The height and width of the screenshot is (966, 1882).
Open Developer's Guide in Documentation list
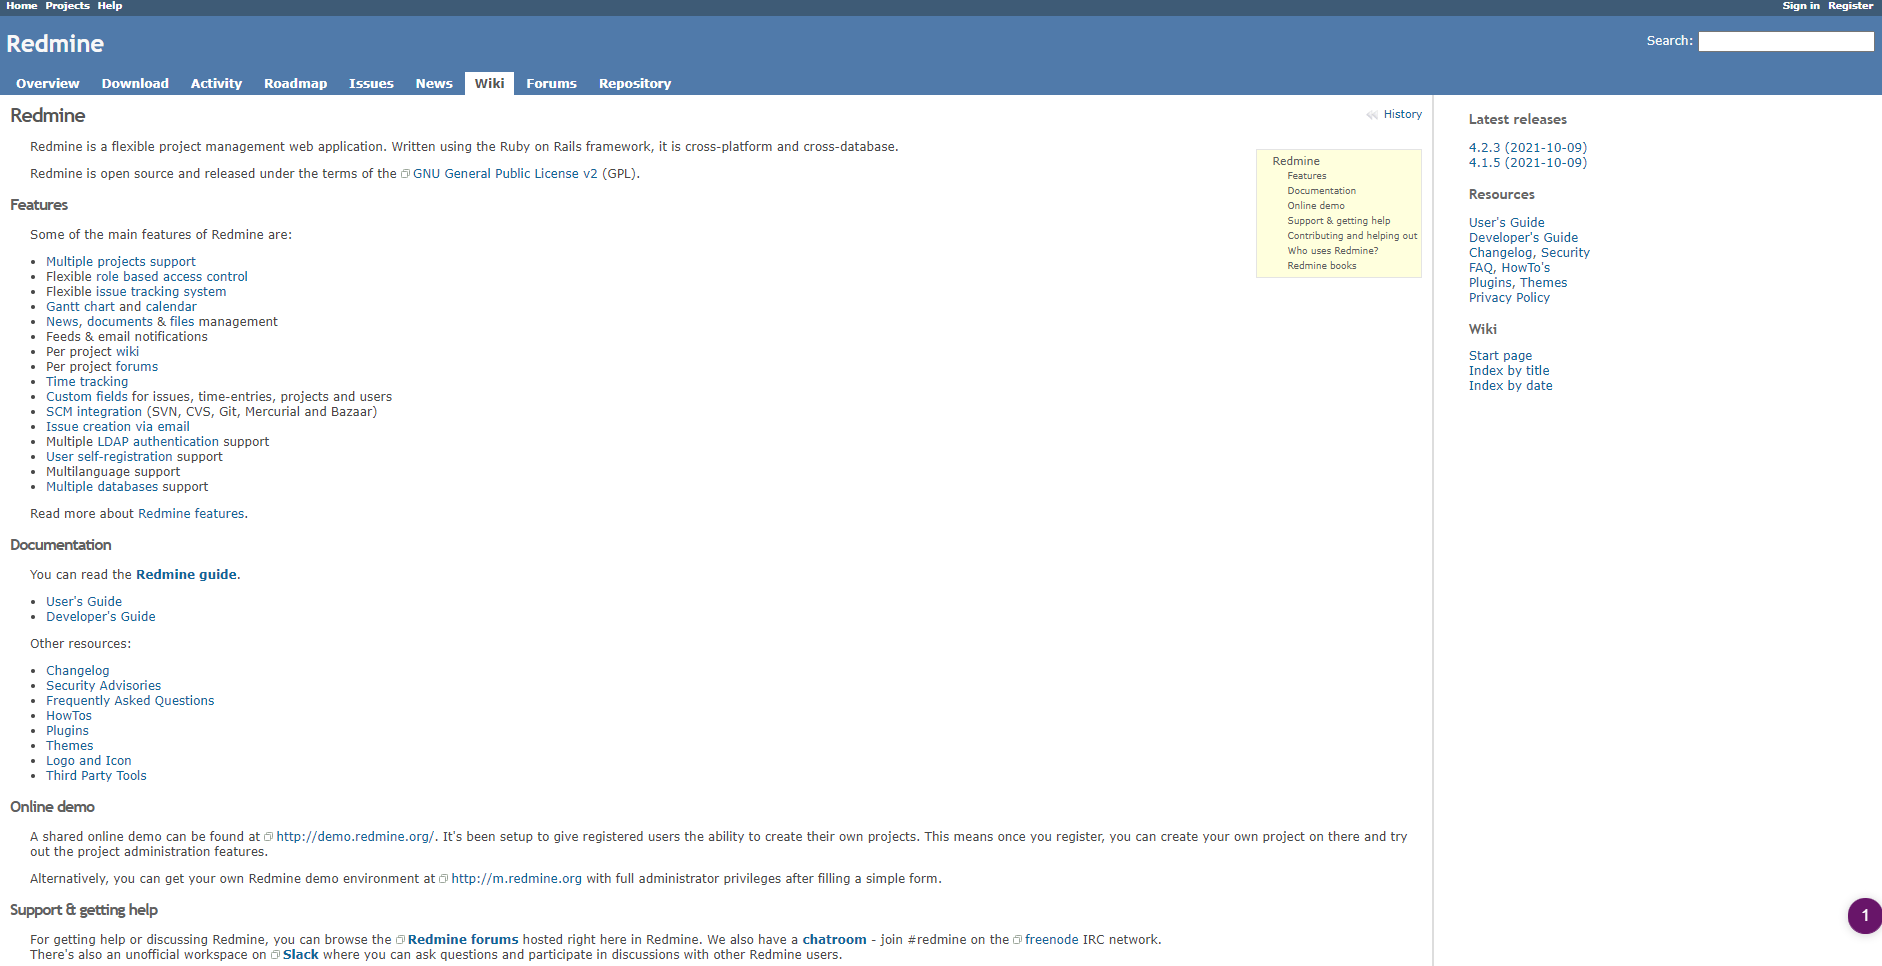click(x=101, y=617)
